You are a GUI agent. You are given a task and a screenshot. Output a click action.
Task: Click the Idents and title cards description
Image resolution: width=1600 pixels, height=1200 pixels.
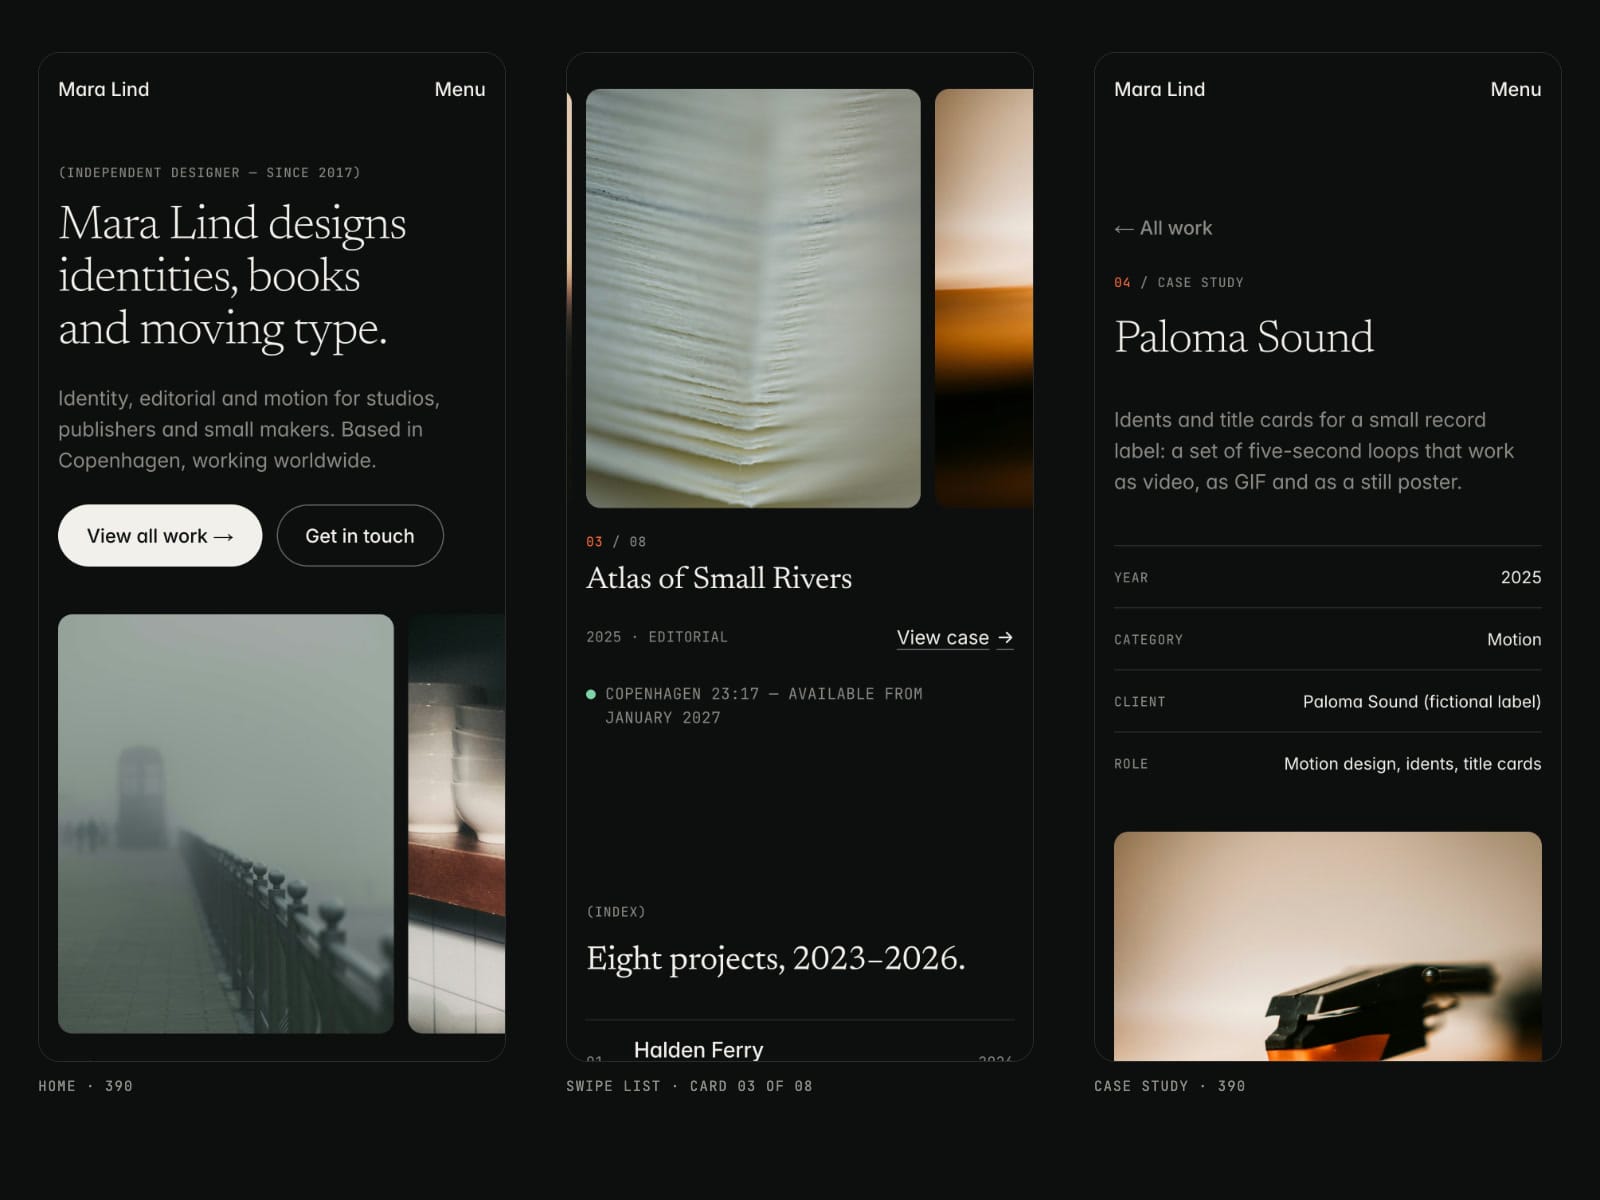click(x=1314, y=451)
